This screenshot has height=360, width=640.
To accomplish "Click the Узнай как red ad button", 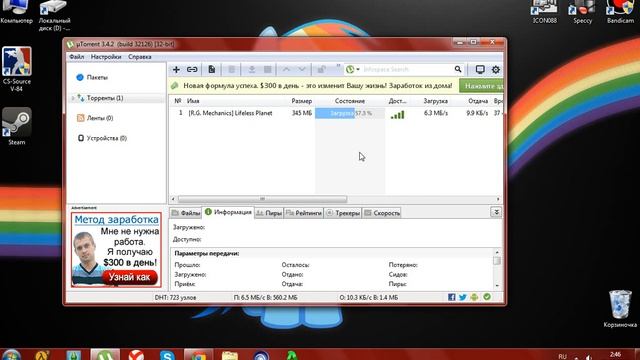I will pyautogui.click(x=129, y=277).
